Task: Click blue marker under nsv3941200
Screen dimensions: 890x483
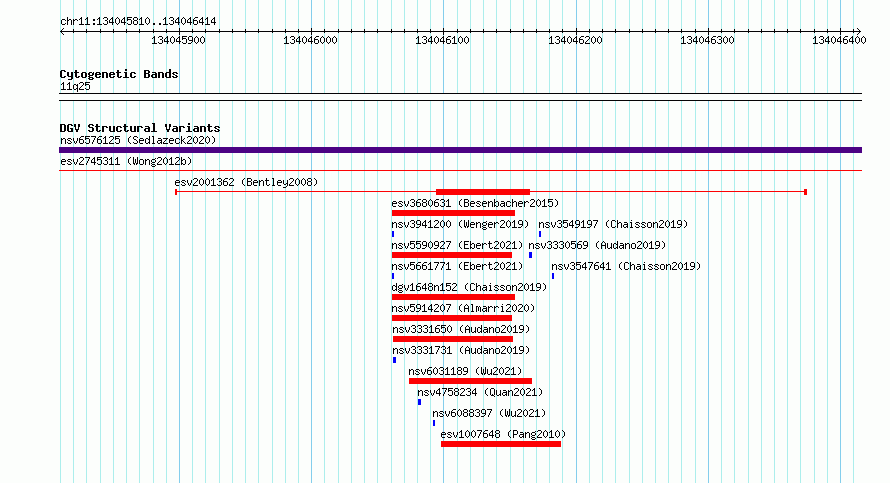Action: 393,234
